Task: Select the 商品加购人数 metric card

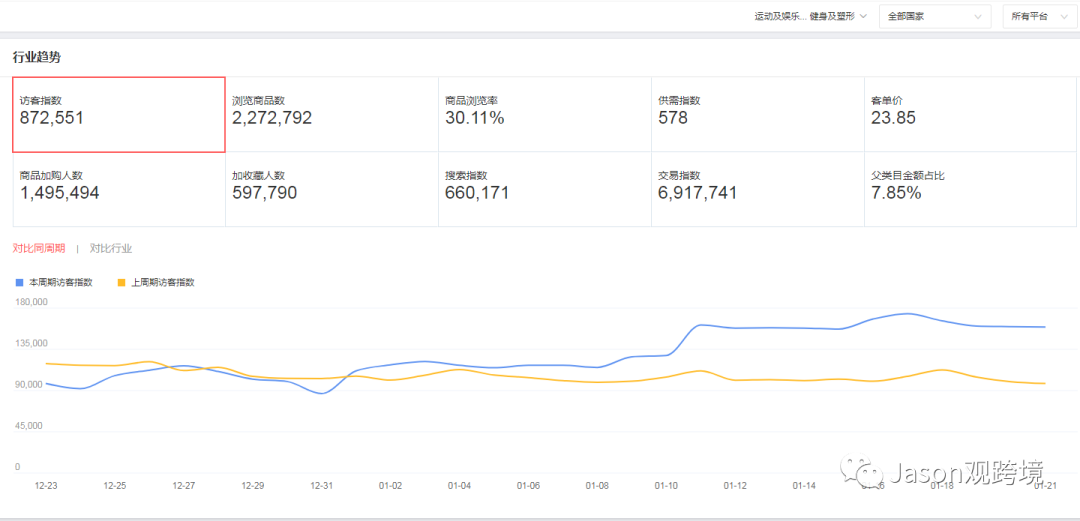Action: 119,189
